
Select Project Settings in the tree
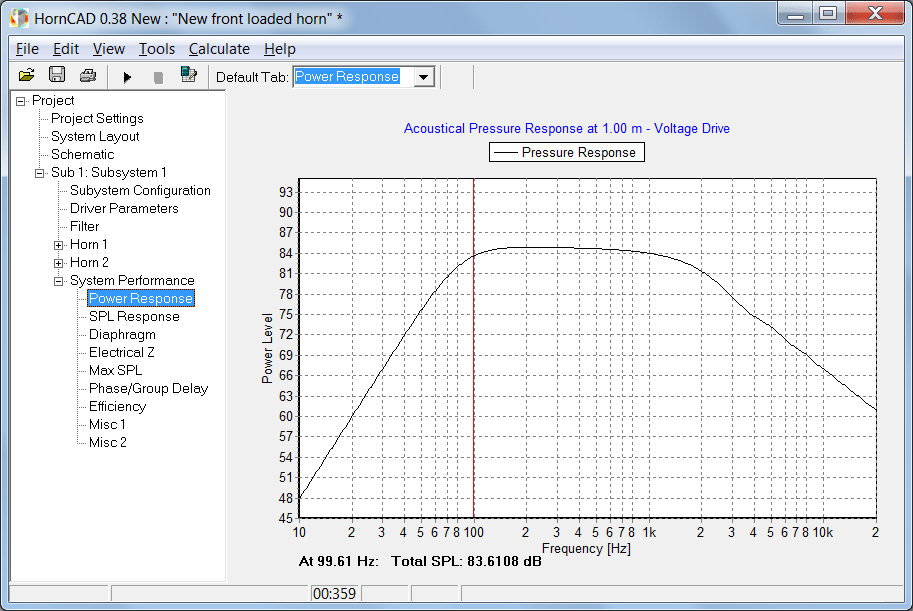[x=97, y=118]
